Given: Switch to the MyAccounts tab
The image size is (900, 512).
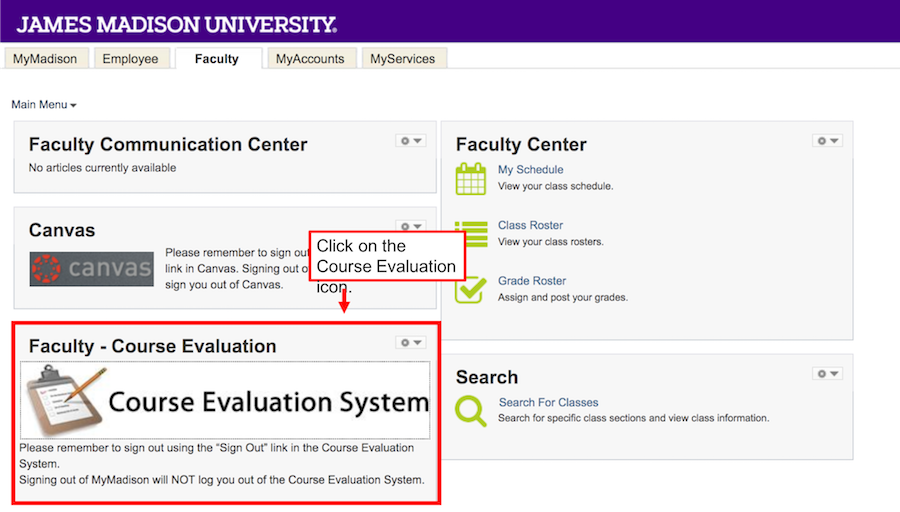Looking at the screenshot, I should (310, 59).
